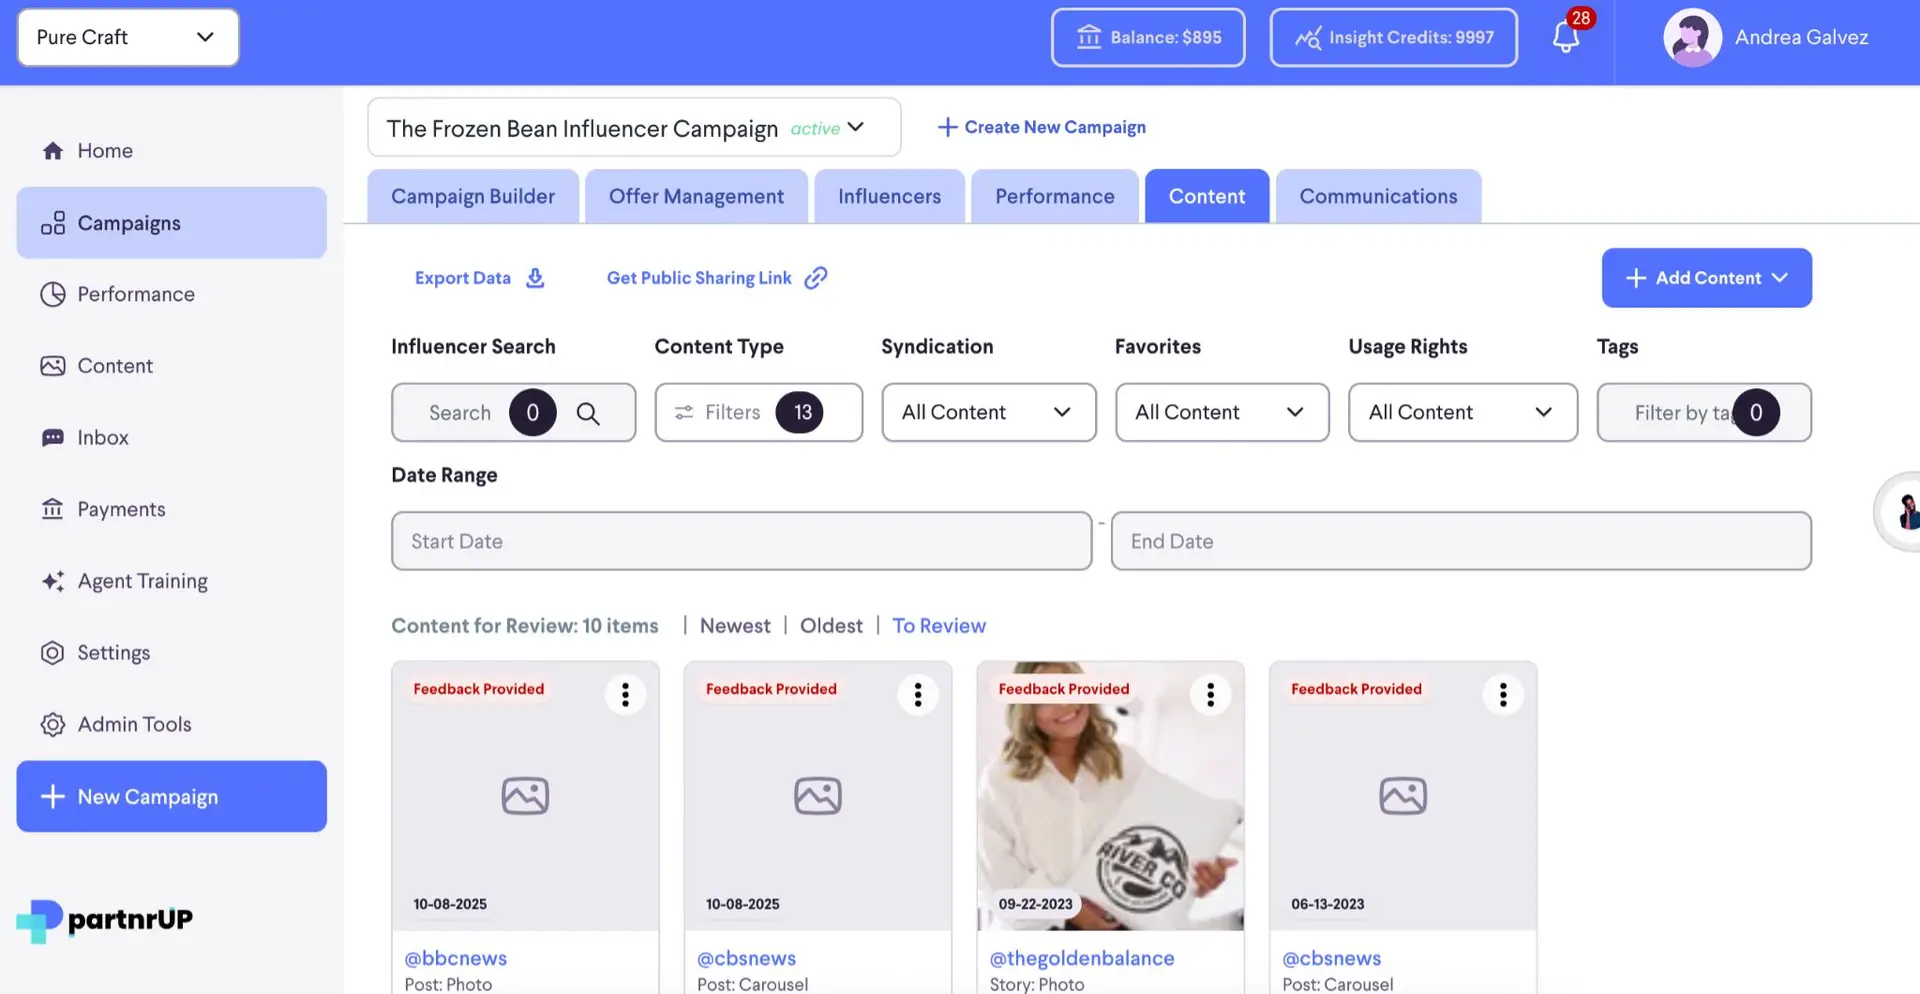The width and height of the screenshot is (1920, 994).
Task: Open three-dot menu on 10-08-2025 @cbsnews card
Action: click(x=918, y=694)
